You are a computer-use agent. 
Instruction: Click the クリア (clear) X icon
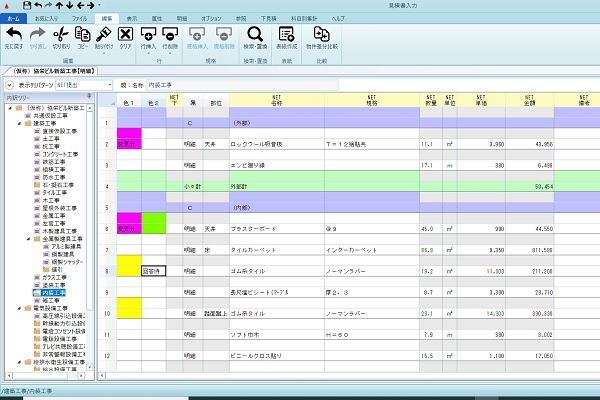[x=126, y=34]
